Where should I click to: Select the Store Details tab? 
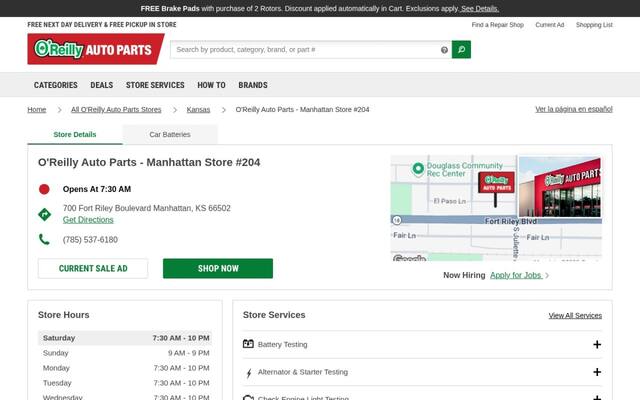point(75,134)
